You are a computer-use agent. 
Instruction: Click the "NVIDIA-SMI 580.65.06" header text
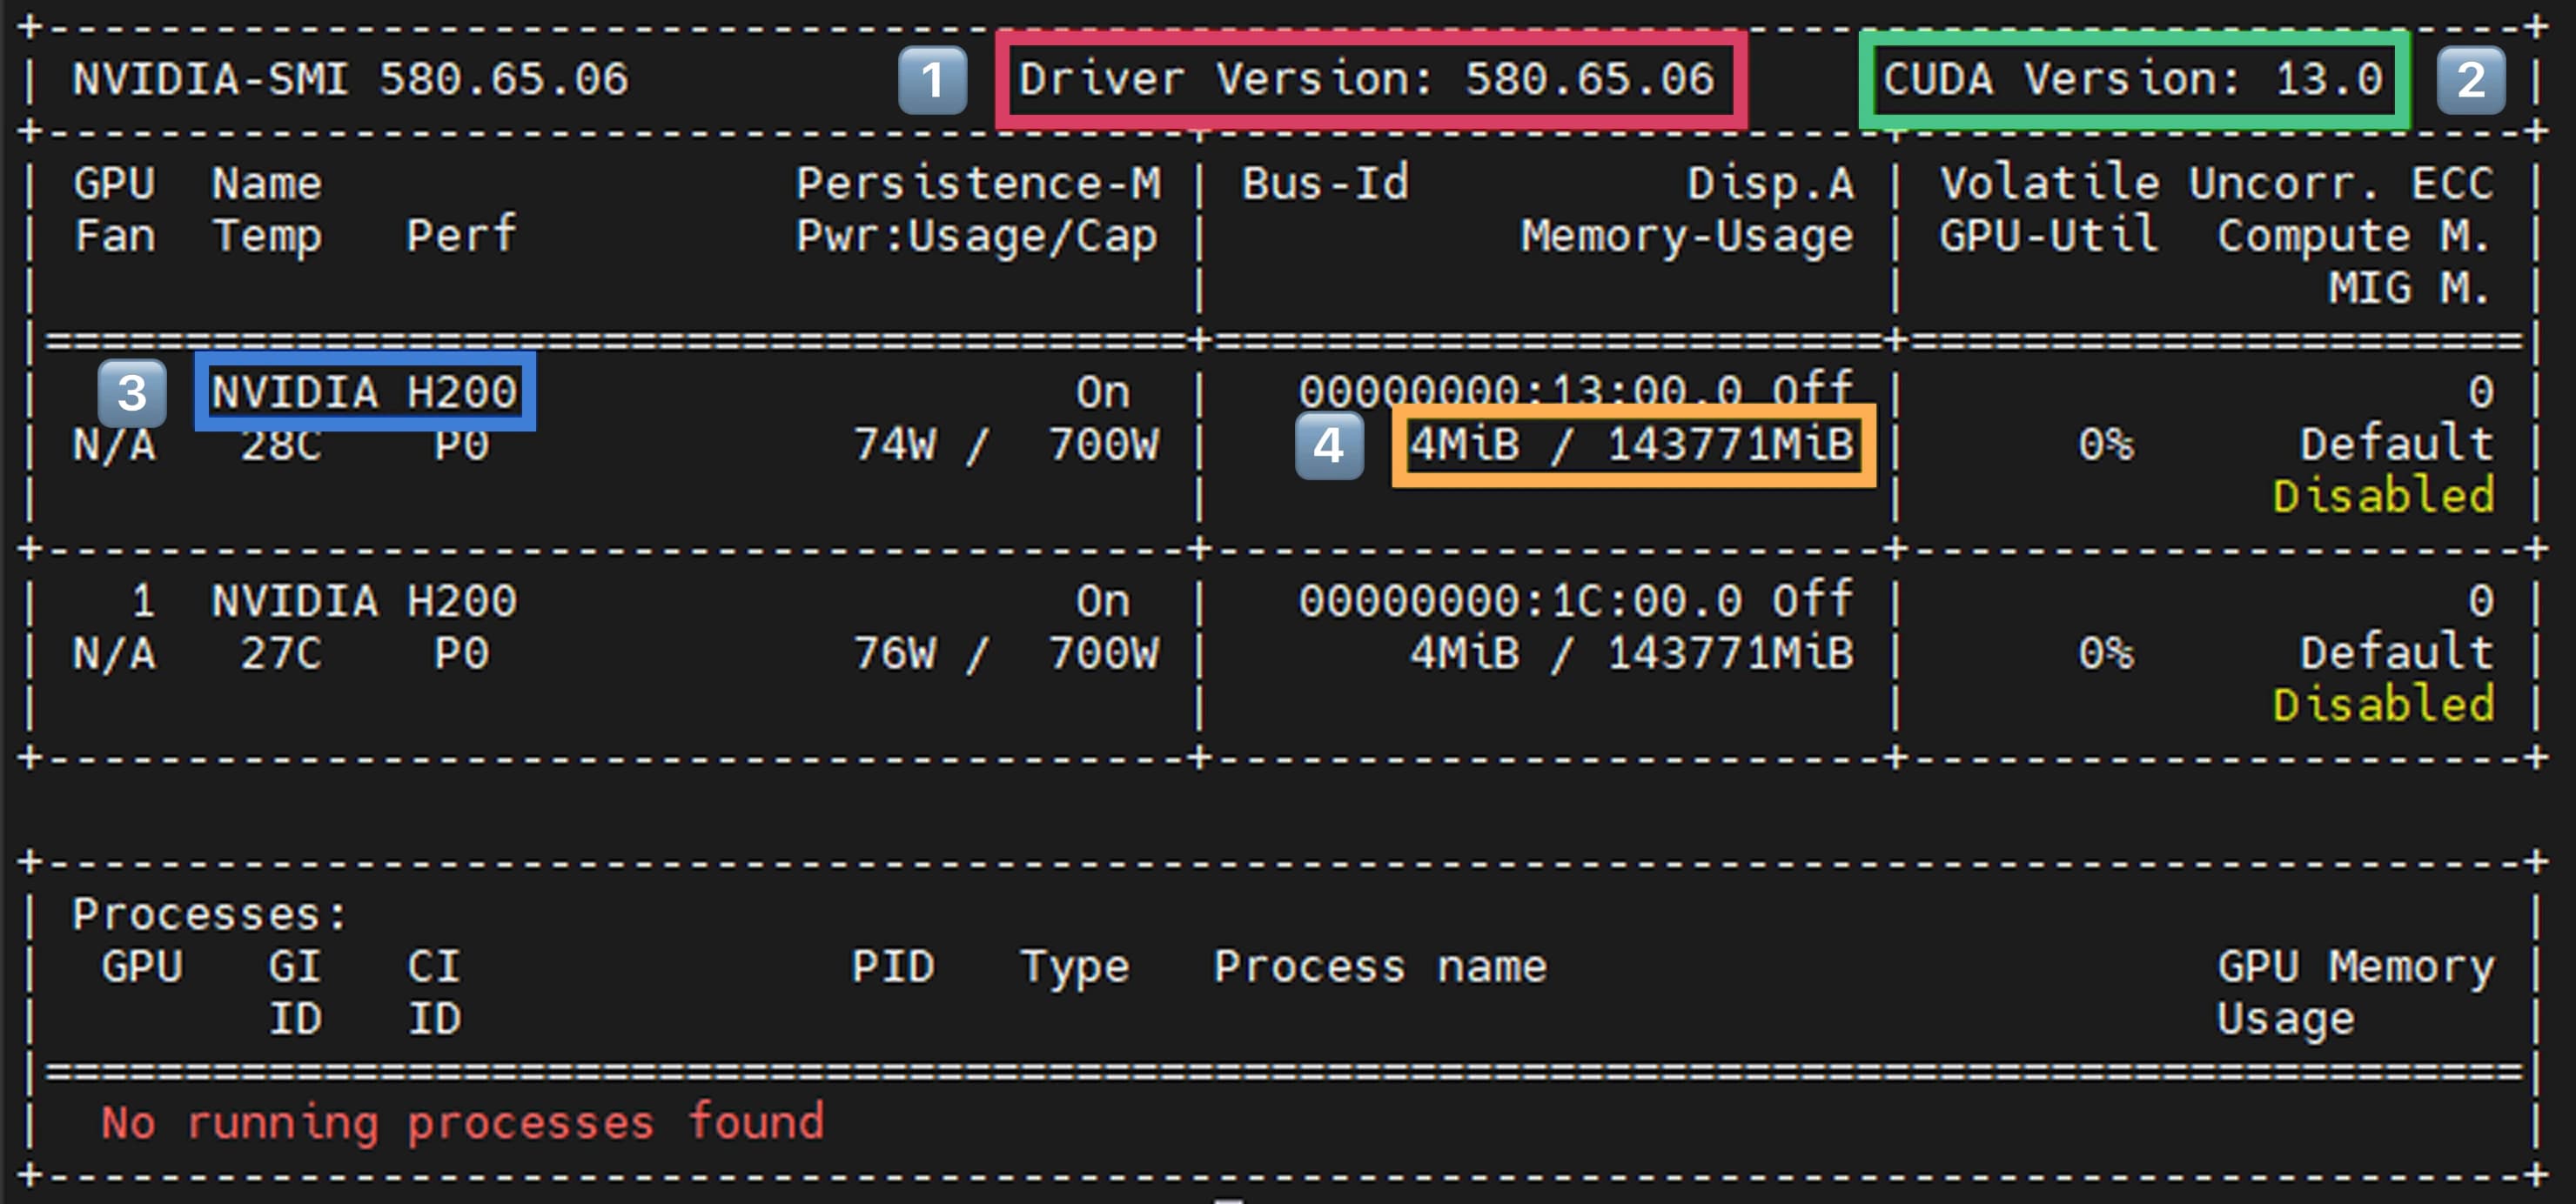[351, 79]
